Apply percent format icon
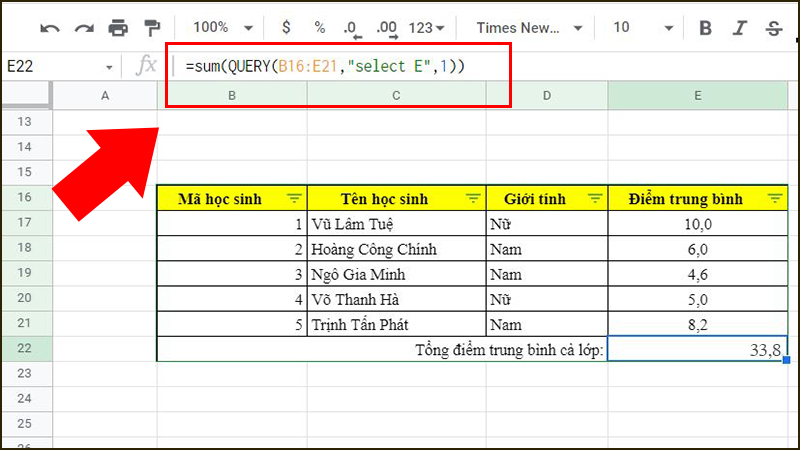 pyautogui.click(x=320, y=28)
